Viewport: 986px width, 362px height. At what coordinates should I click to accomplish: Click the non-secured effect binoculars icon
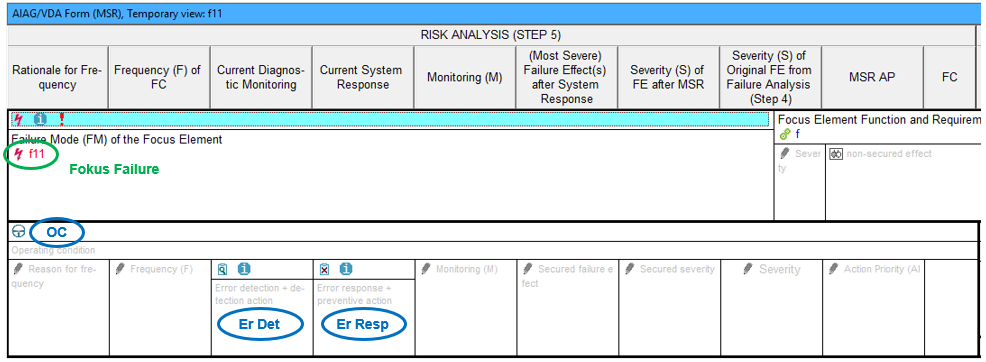click(836, 154)
